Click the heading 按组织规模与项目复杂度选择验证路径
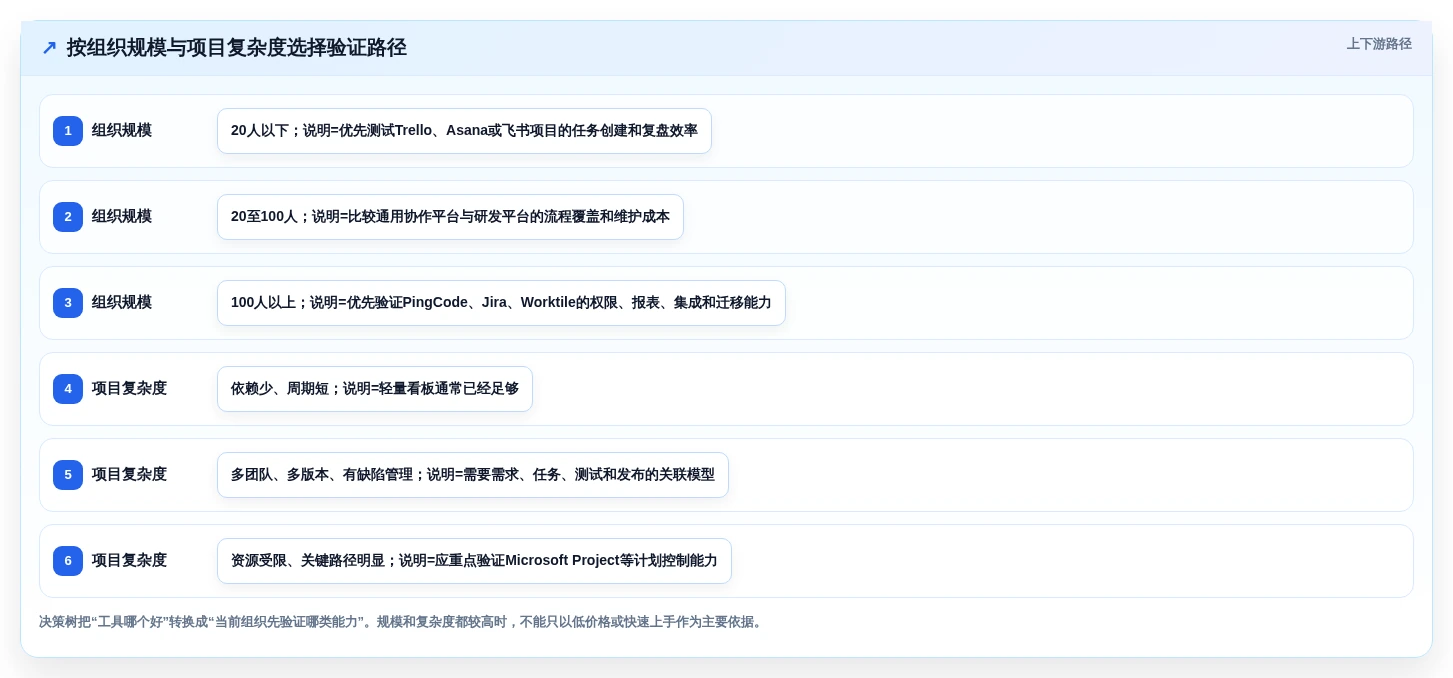 237,48
